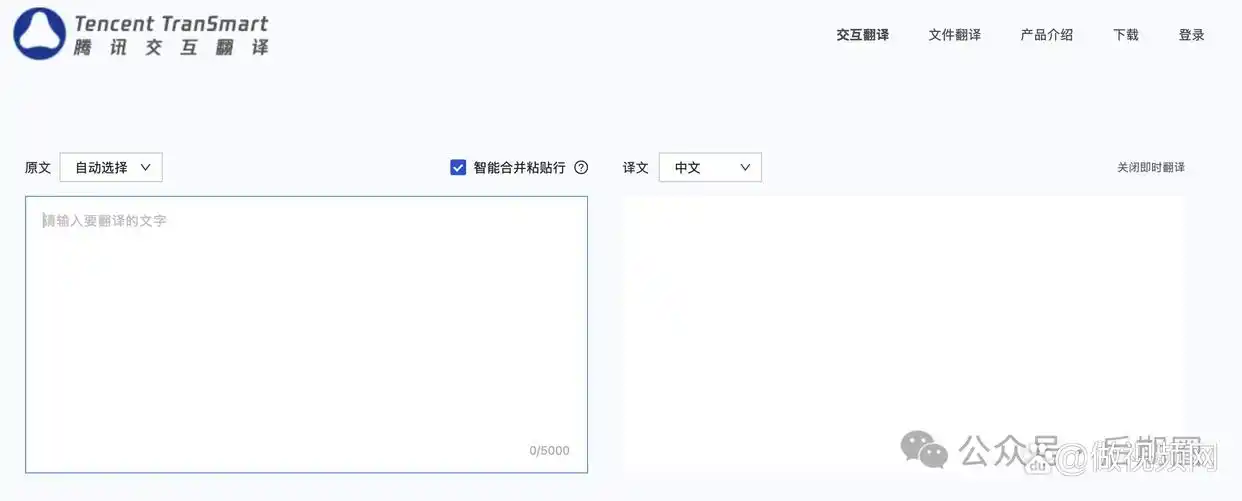The height and width of the screenshot is (501, 1242).
Task: Focus the source text input box
Action: (306, 334)
